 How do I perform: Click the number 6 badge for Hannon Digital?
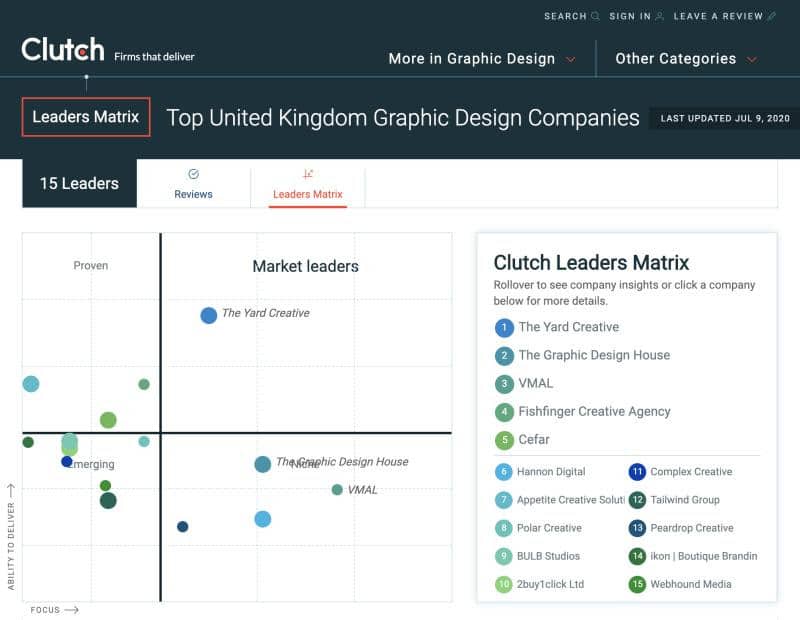click(504, 472)
